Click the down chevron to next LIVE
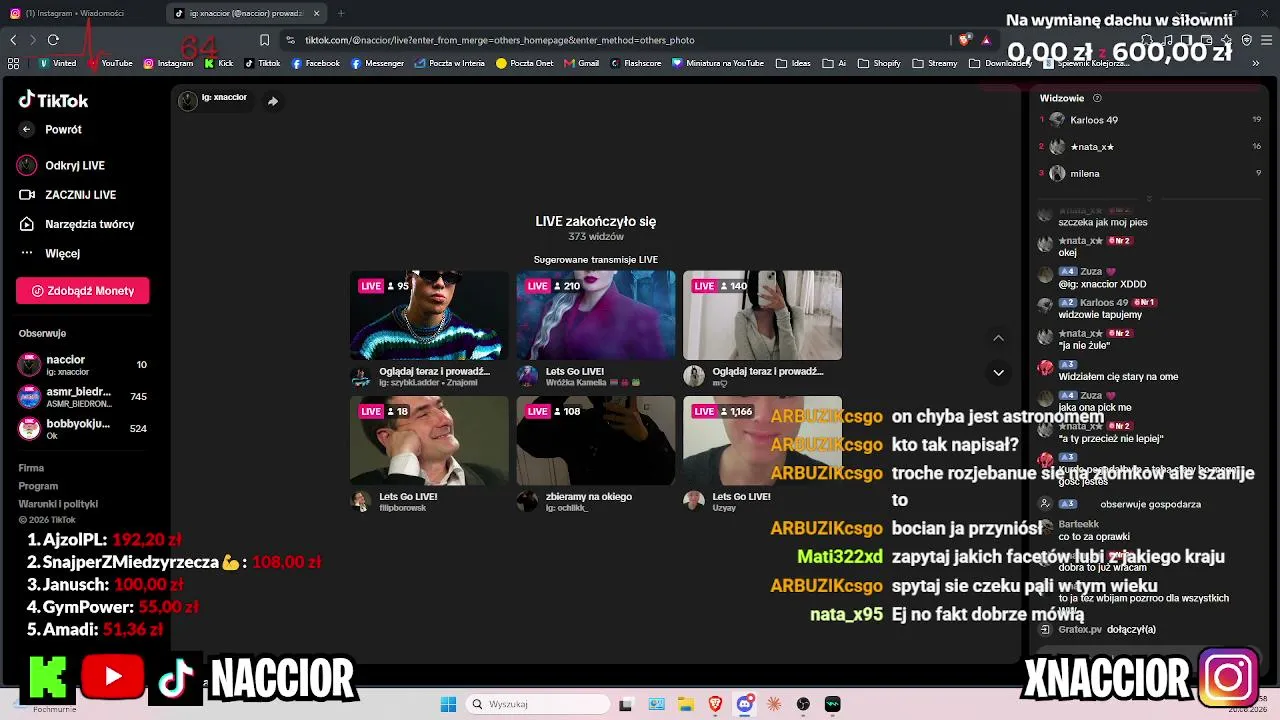Viewport: 1280px width, 720px height. pyautogui.click(x=998, y=372)
